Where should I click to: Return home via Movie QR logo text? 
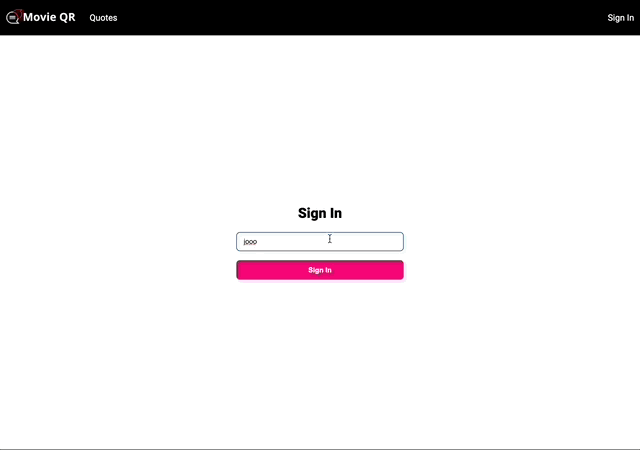coord(49,17)
